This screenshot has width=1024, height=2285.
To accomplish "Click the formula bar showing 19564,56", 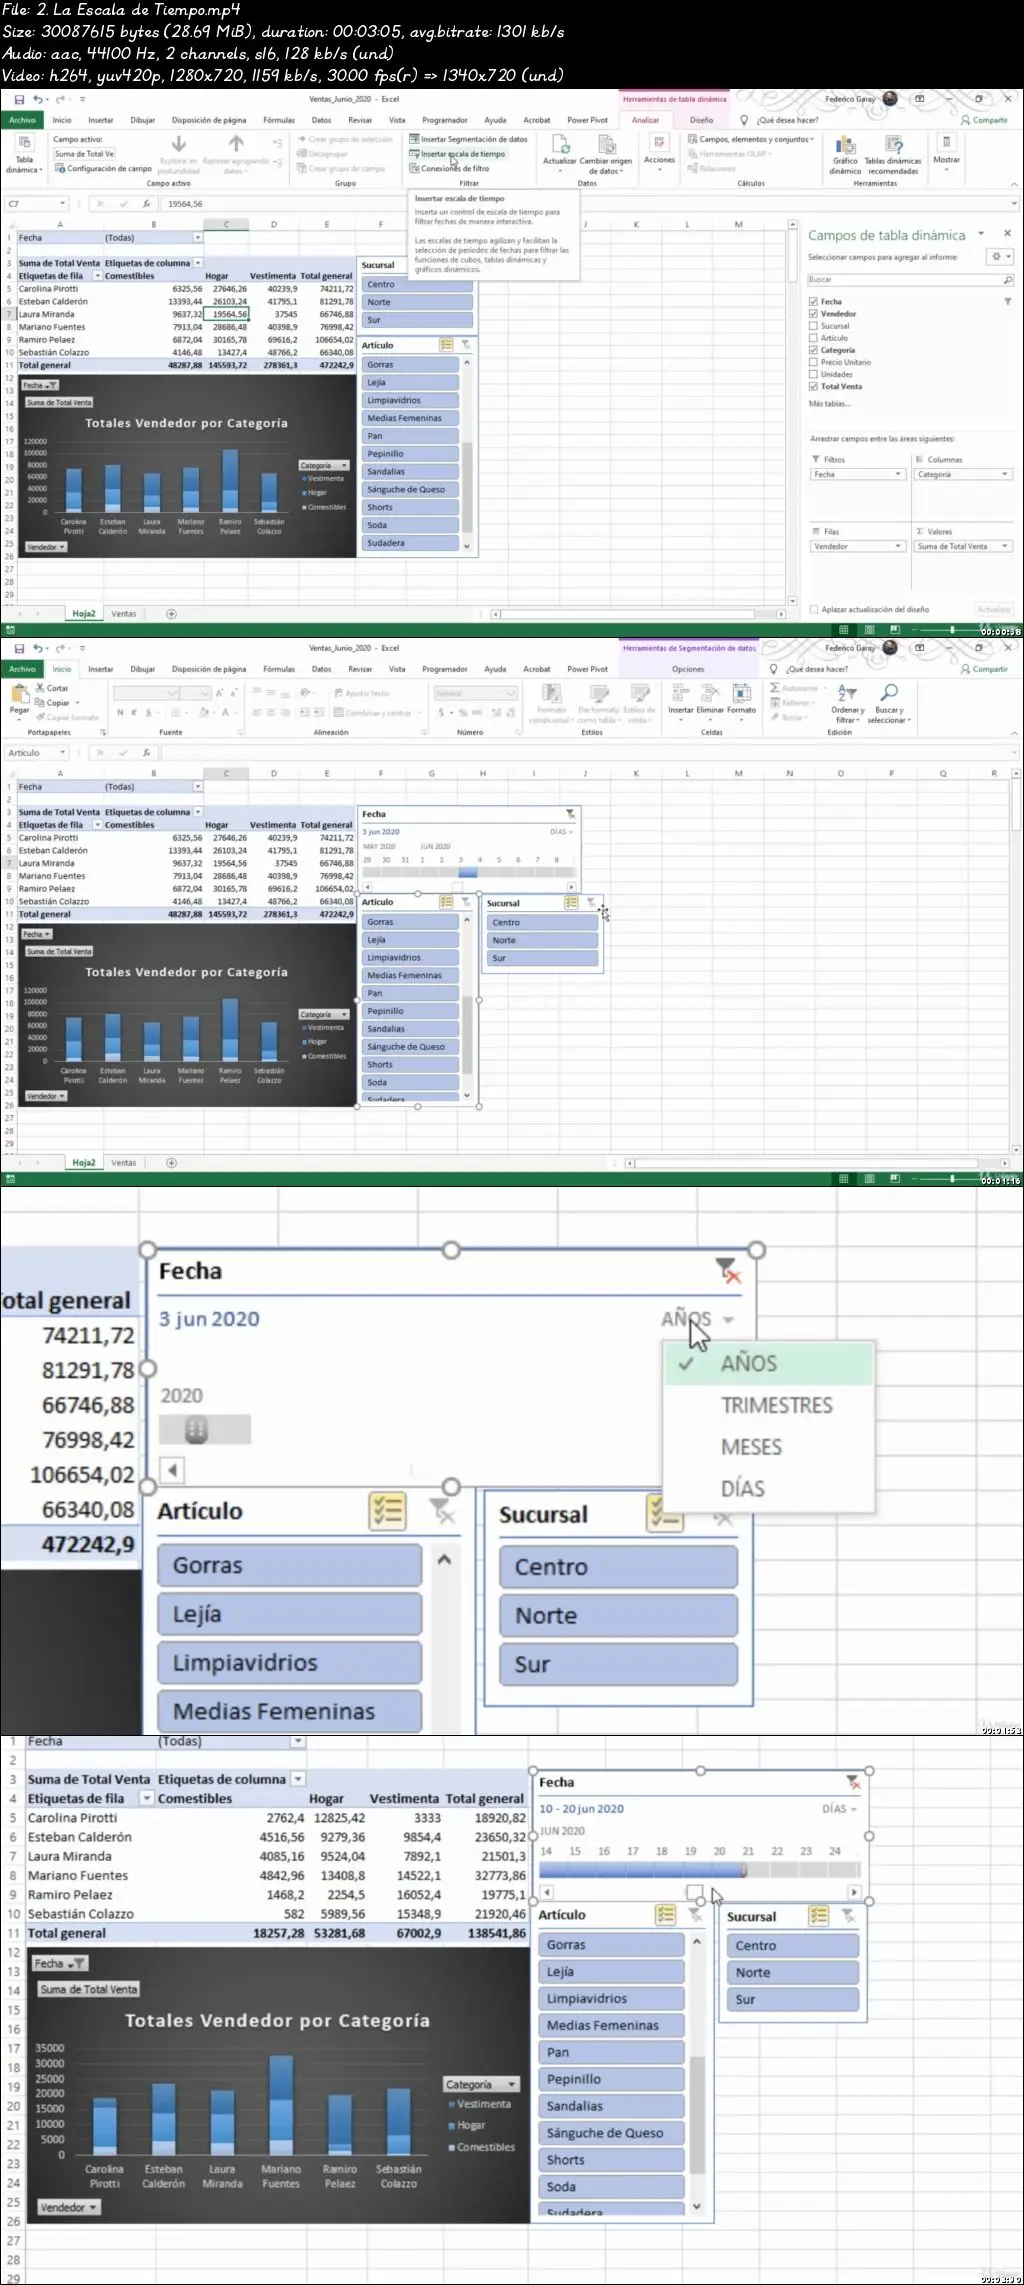I will [587, 203].
